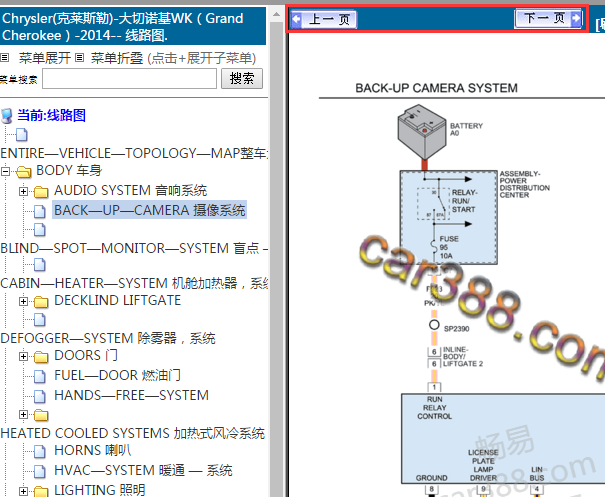Click the HORNS 喇叭 page icon
Viewport: 605px width, 497px height.
coord(40,451)
